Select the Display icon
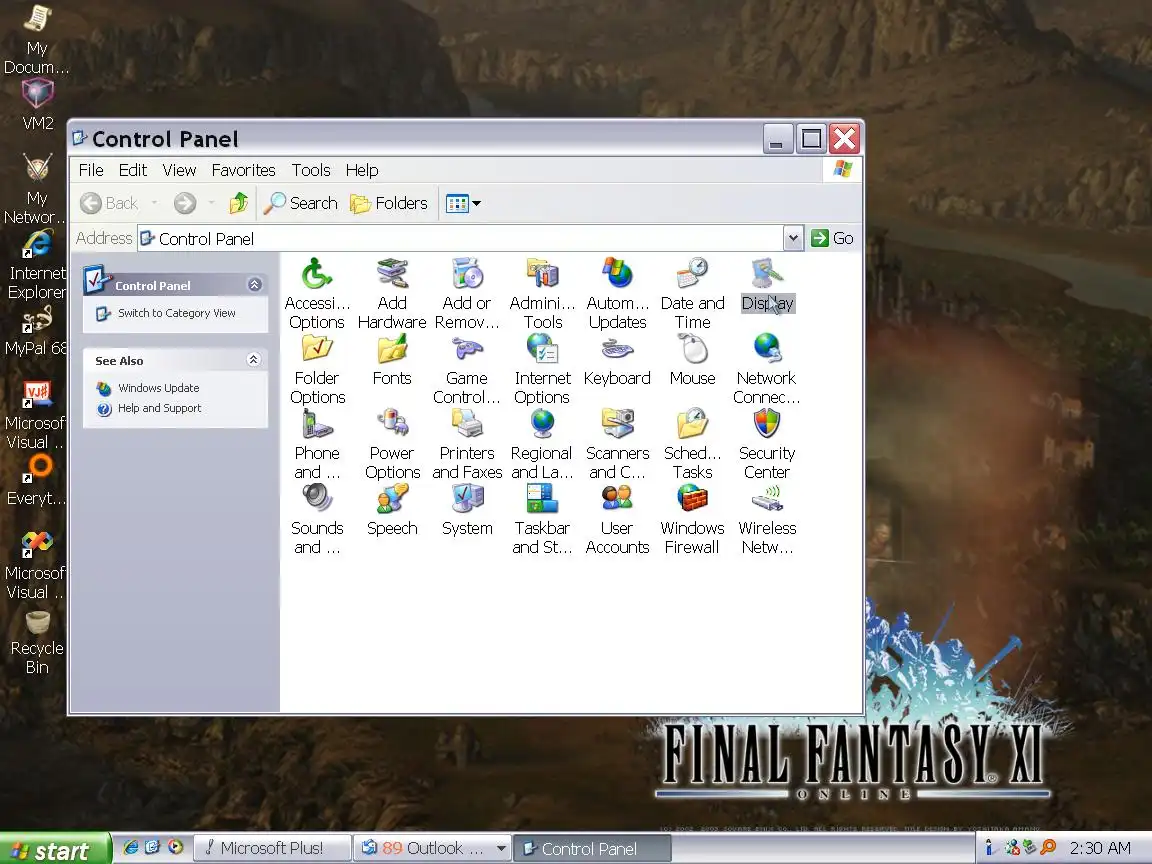Image resolution: width=1152 pixels, height=864 pixels. tap(767, 284)
